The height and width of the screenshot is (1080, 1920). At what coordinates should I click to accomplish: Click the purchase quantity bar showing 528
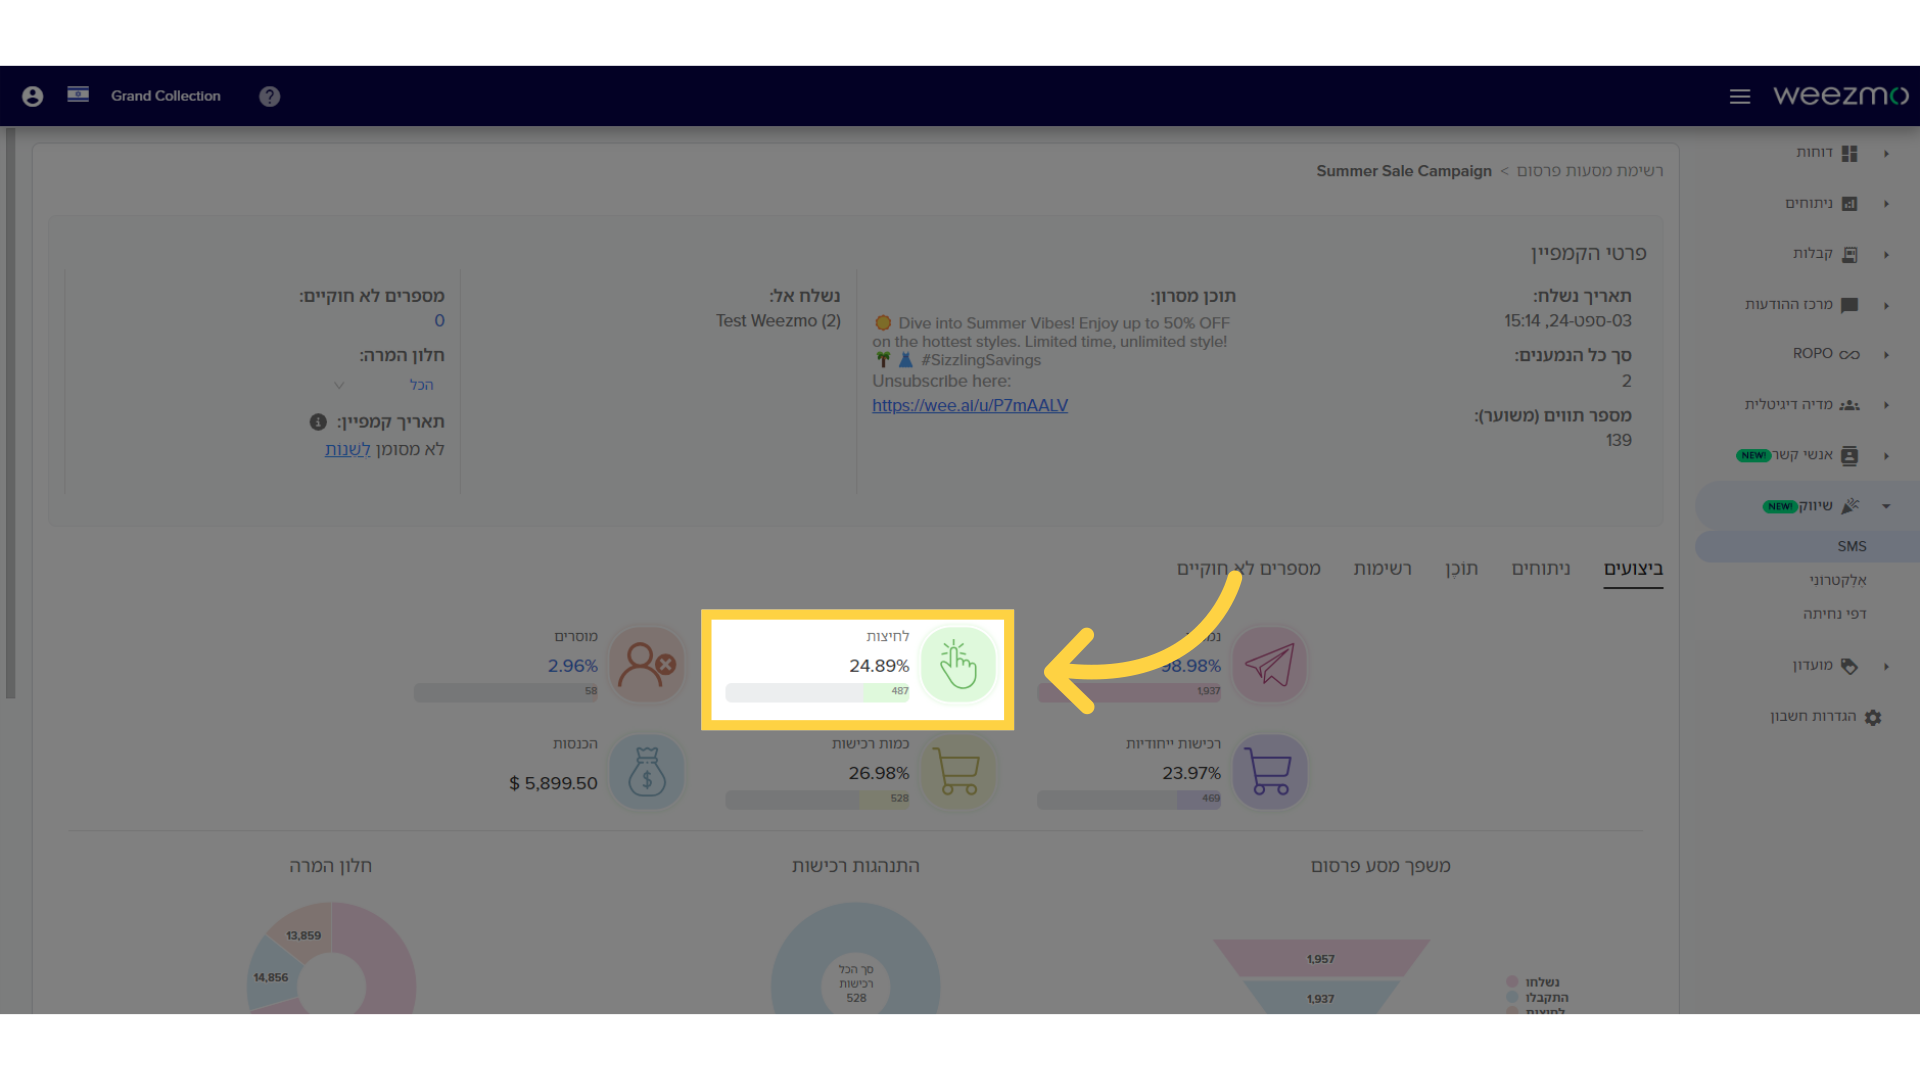[817, 799]
